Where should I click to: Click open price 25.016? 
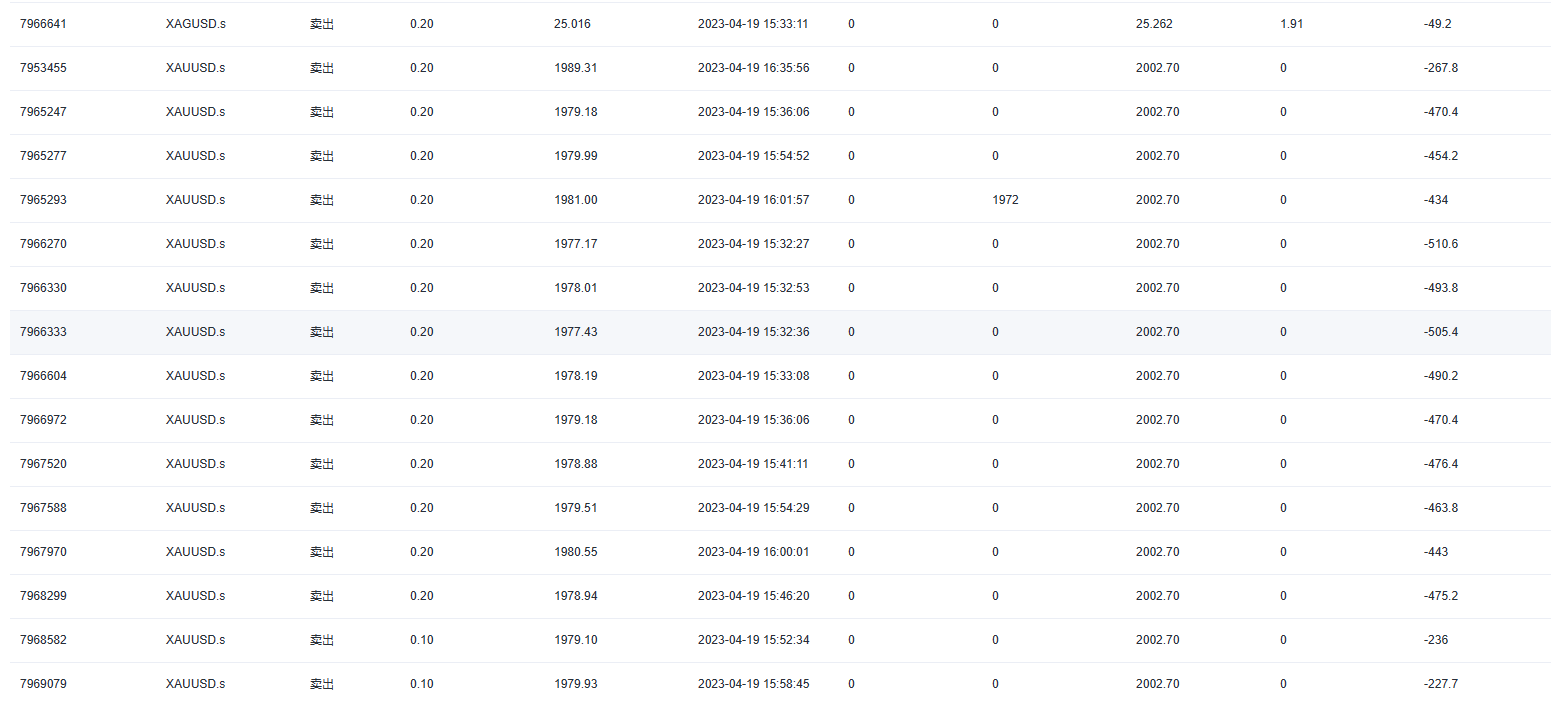[572, 24]
